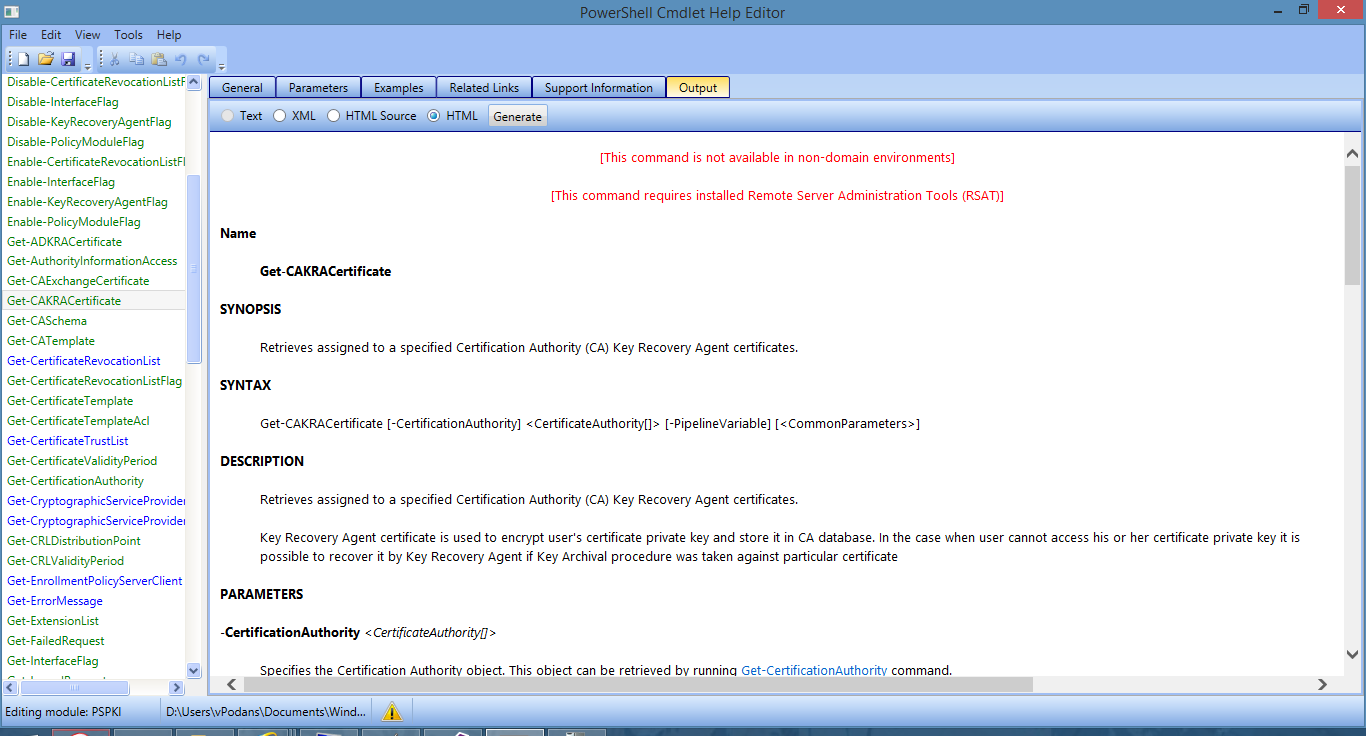Select Get-CATemplate in cmdlet list
This screenshot has width=1366, height=736.
[x=51, y=341]
